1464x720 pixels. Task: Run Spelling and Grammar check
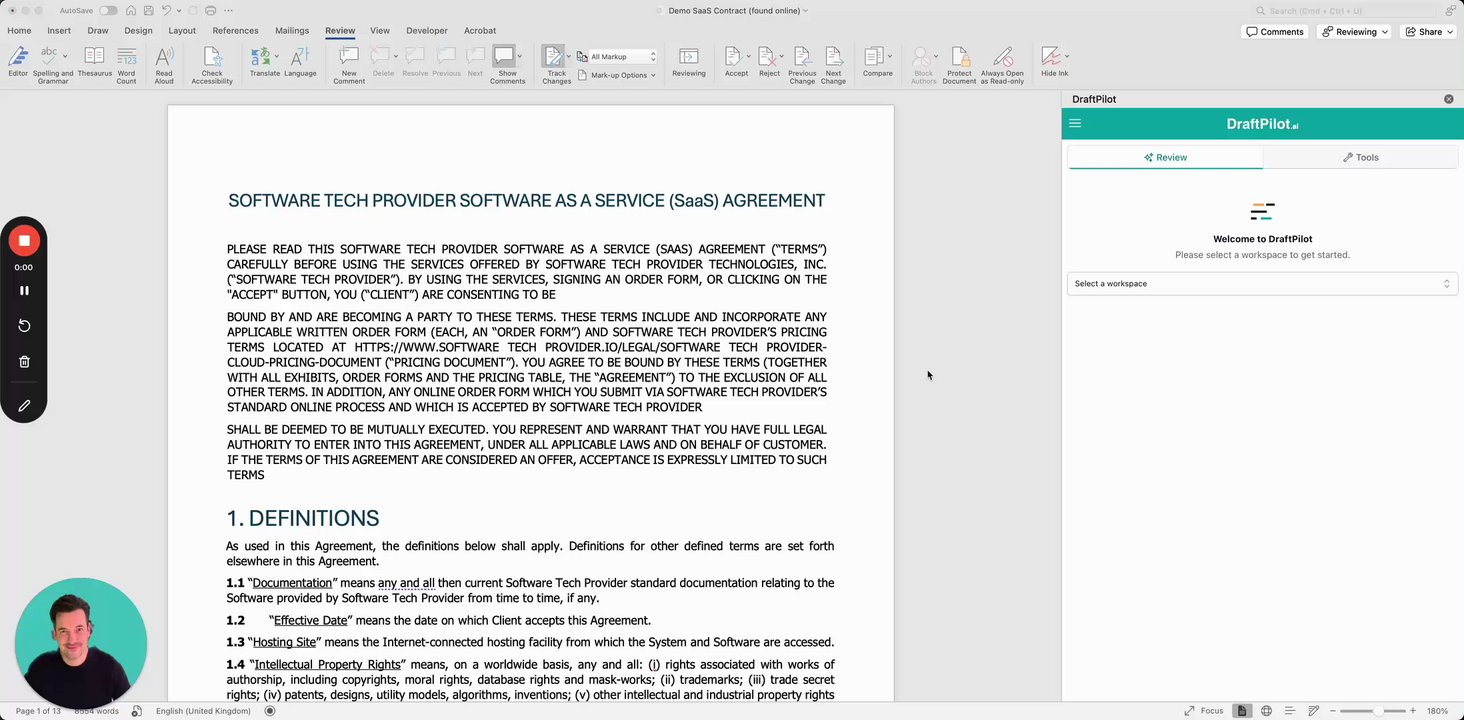pyautogui.click(x=53, y=65)
